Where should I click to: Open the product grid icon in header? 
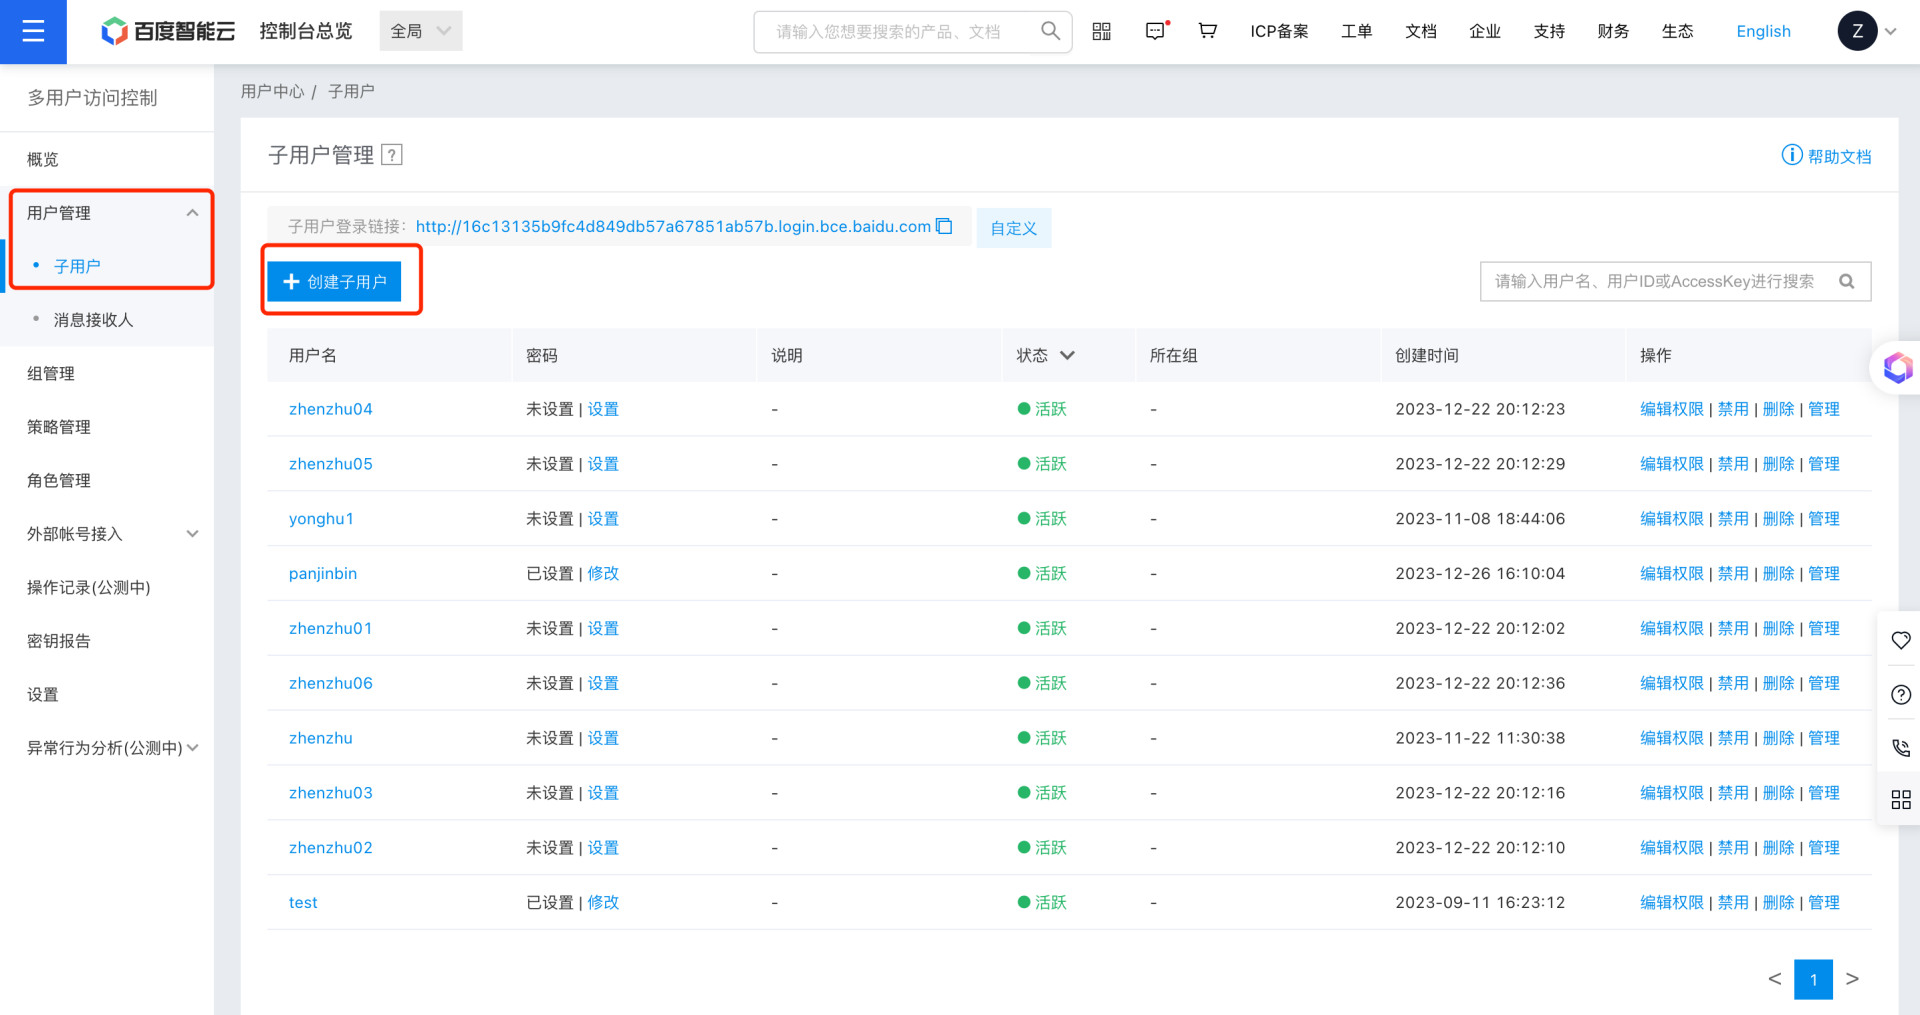point(1101,31)
